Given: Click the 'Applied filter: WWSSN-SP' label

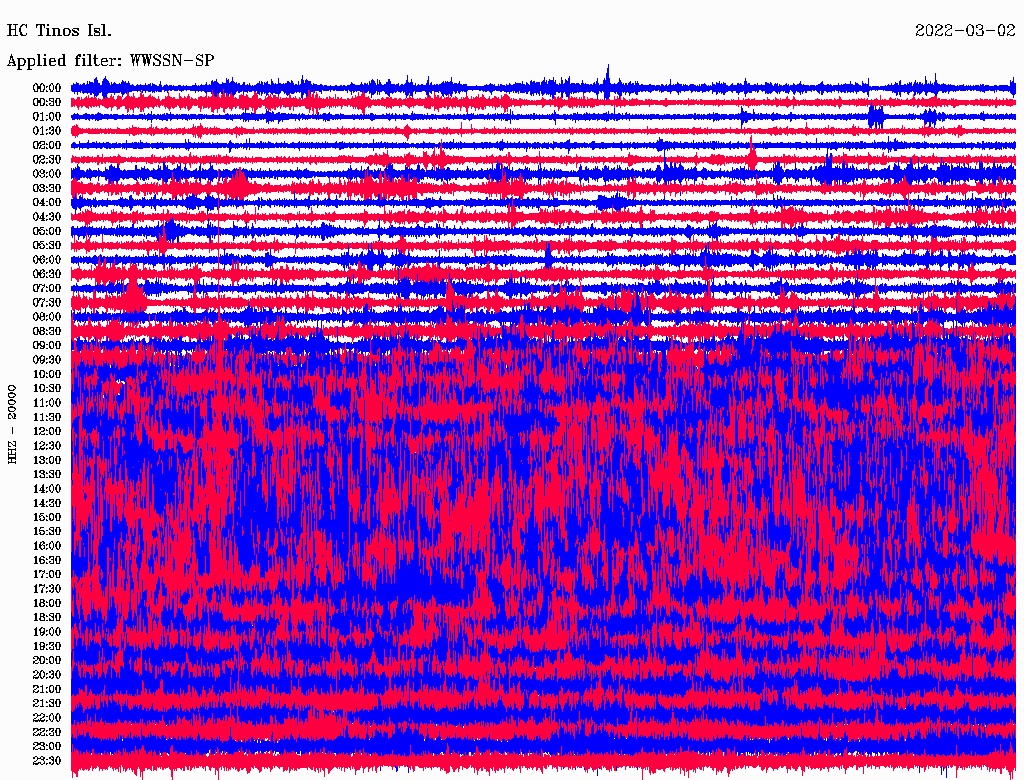Looking at the screenshot, I should coord(110,60).
